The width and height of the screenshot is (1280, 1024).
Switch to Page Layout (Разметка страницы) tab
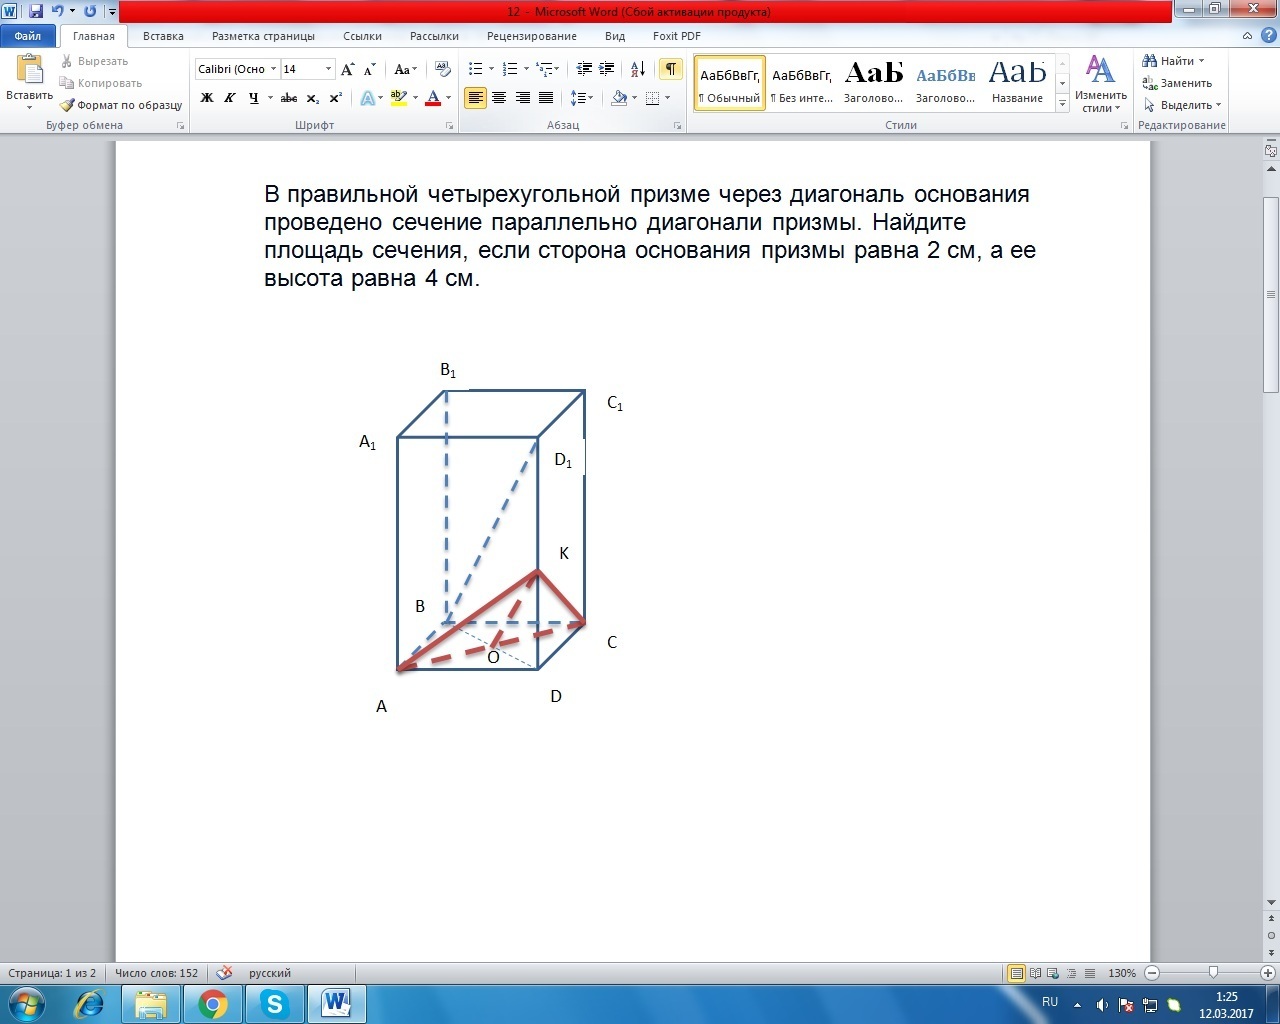pos(263,36)
